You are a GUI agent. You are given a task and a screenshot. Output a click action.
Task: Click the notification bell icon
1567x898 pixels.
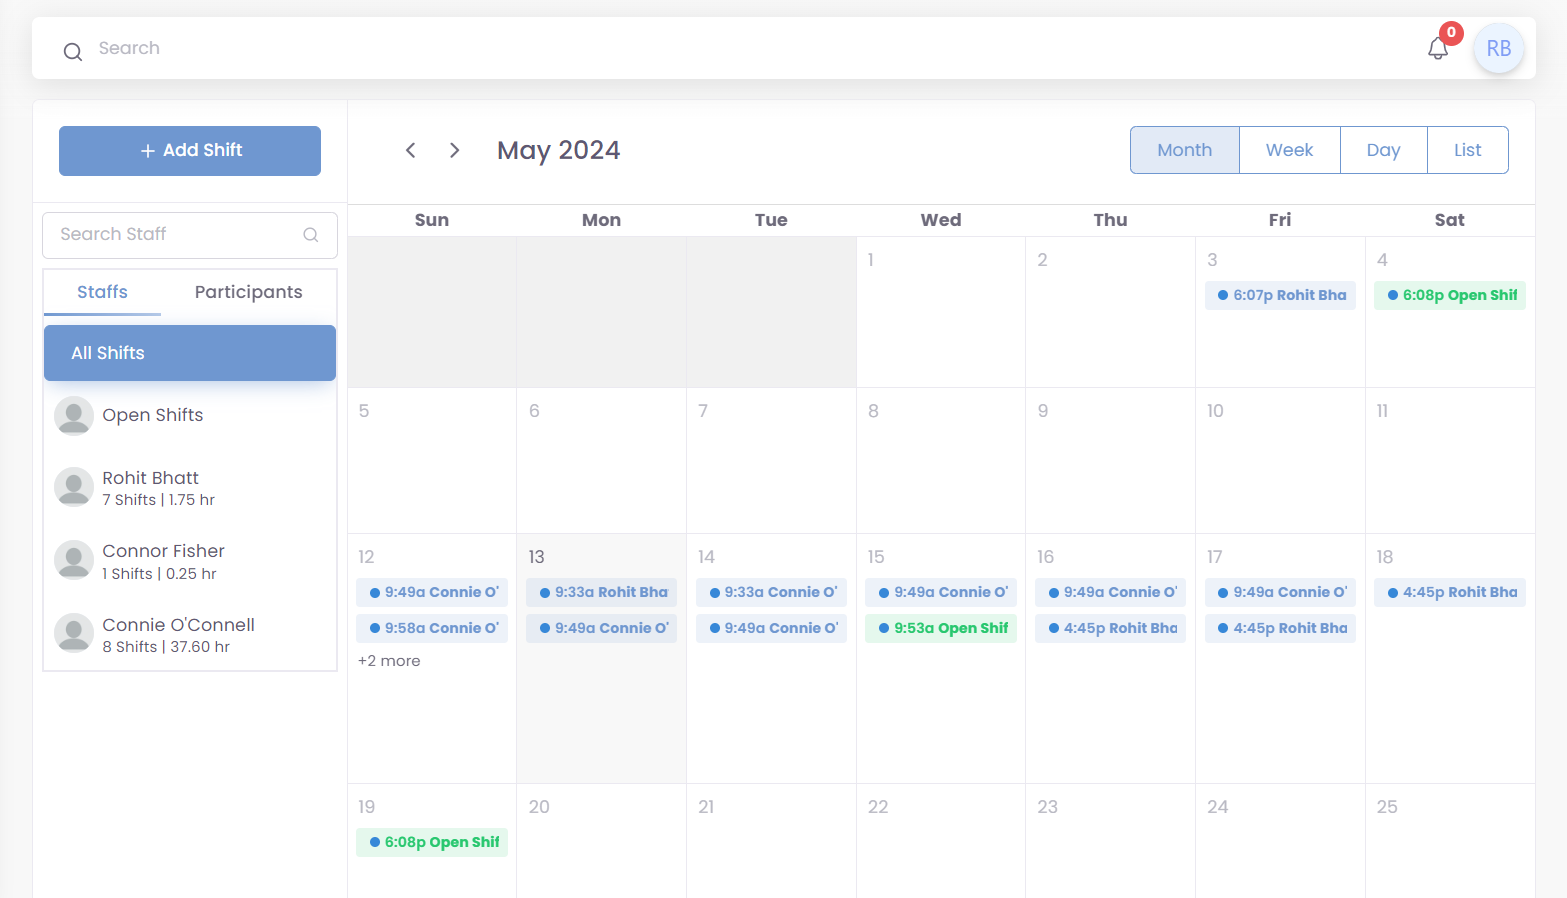tap(1438, 49)
